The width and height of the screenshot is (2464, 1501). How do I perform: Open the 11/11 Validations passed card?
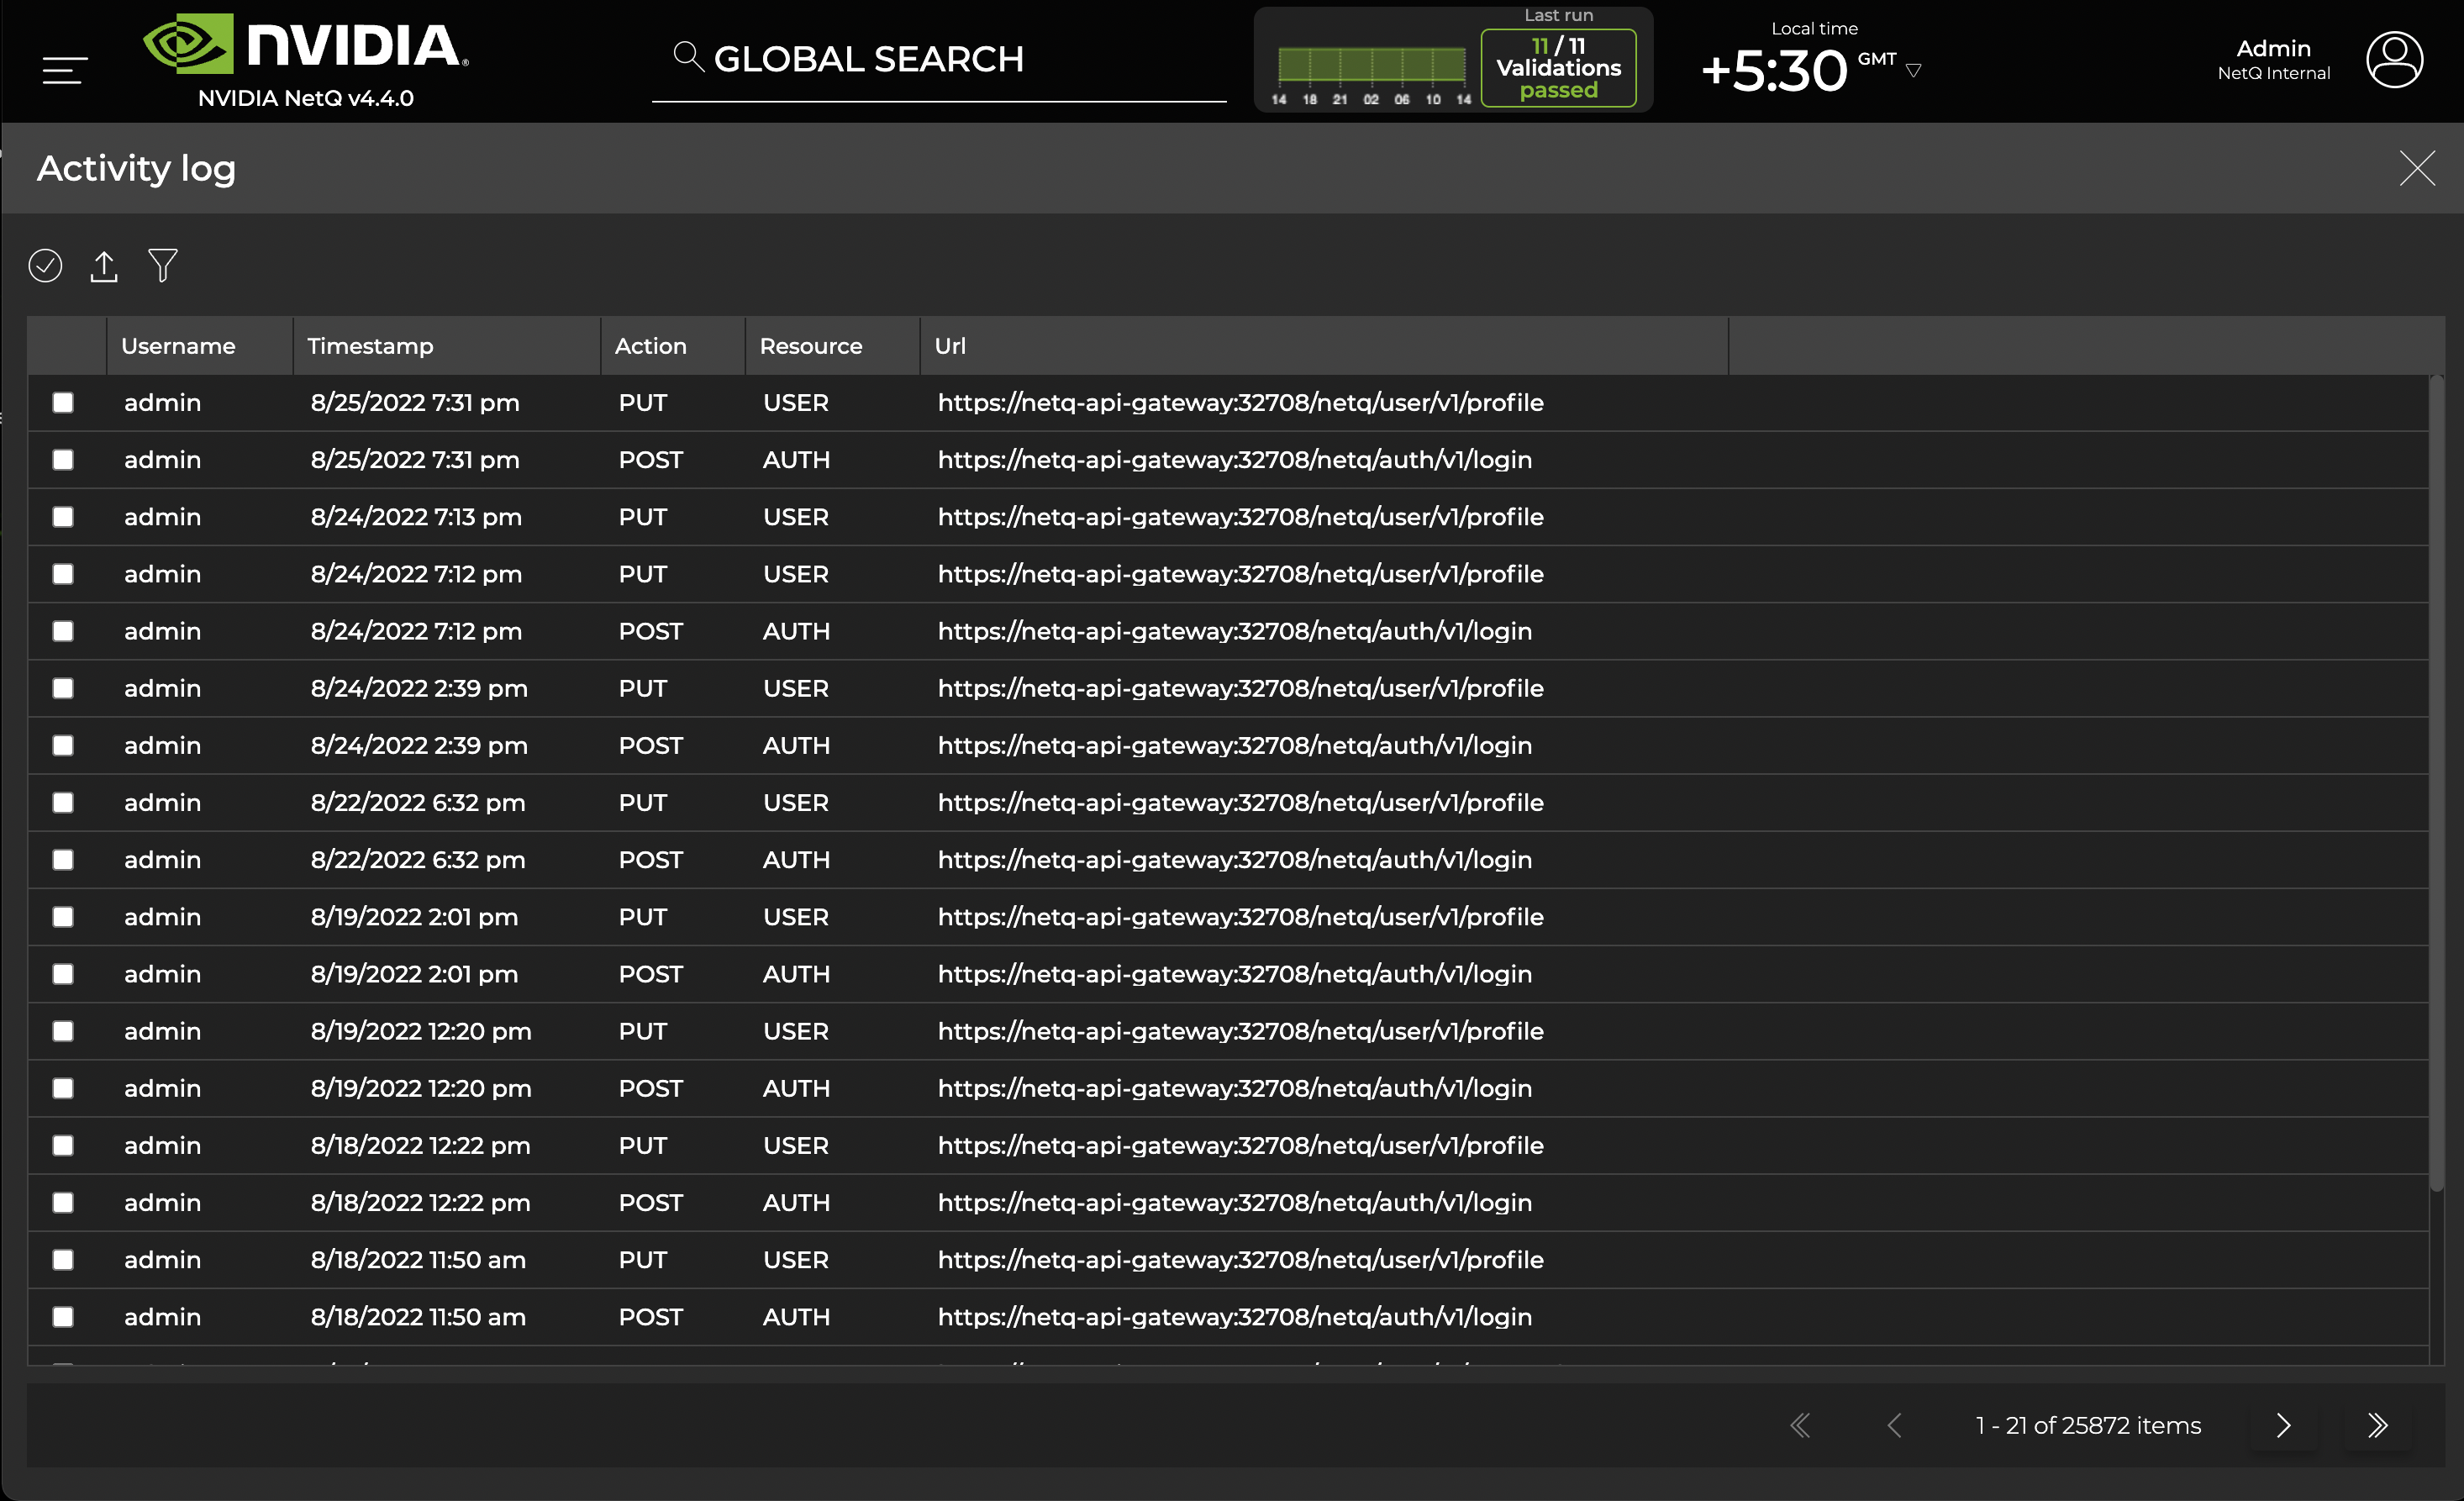click(x=1558, y=68)
